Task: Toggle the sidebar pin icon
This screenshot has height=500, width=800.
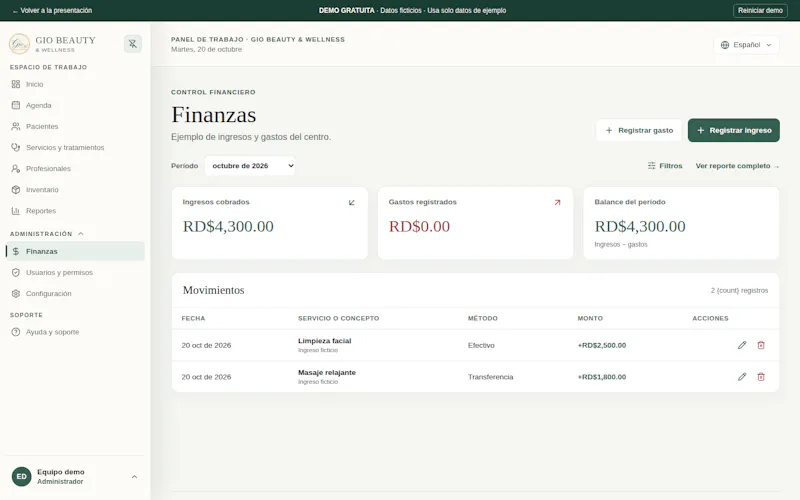Action: pyautogui.click(x=133, y=44)
